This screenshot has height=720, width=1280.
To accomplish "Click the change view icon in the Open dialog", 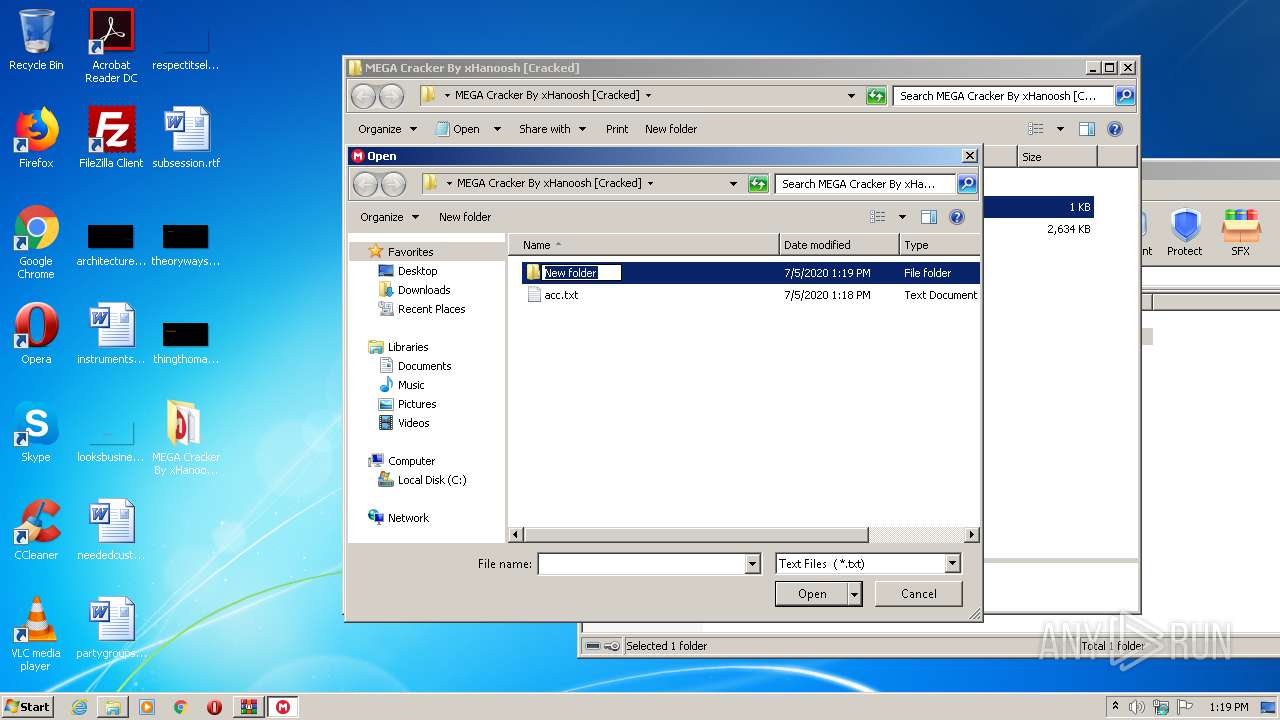I will pyautogui.click(x=878, y=217).
